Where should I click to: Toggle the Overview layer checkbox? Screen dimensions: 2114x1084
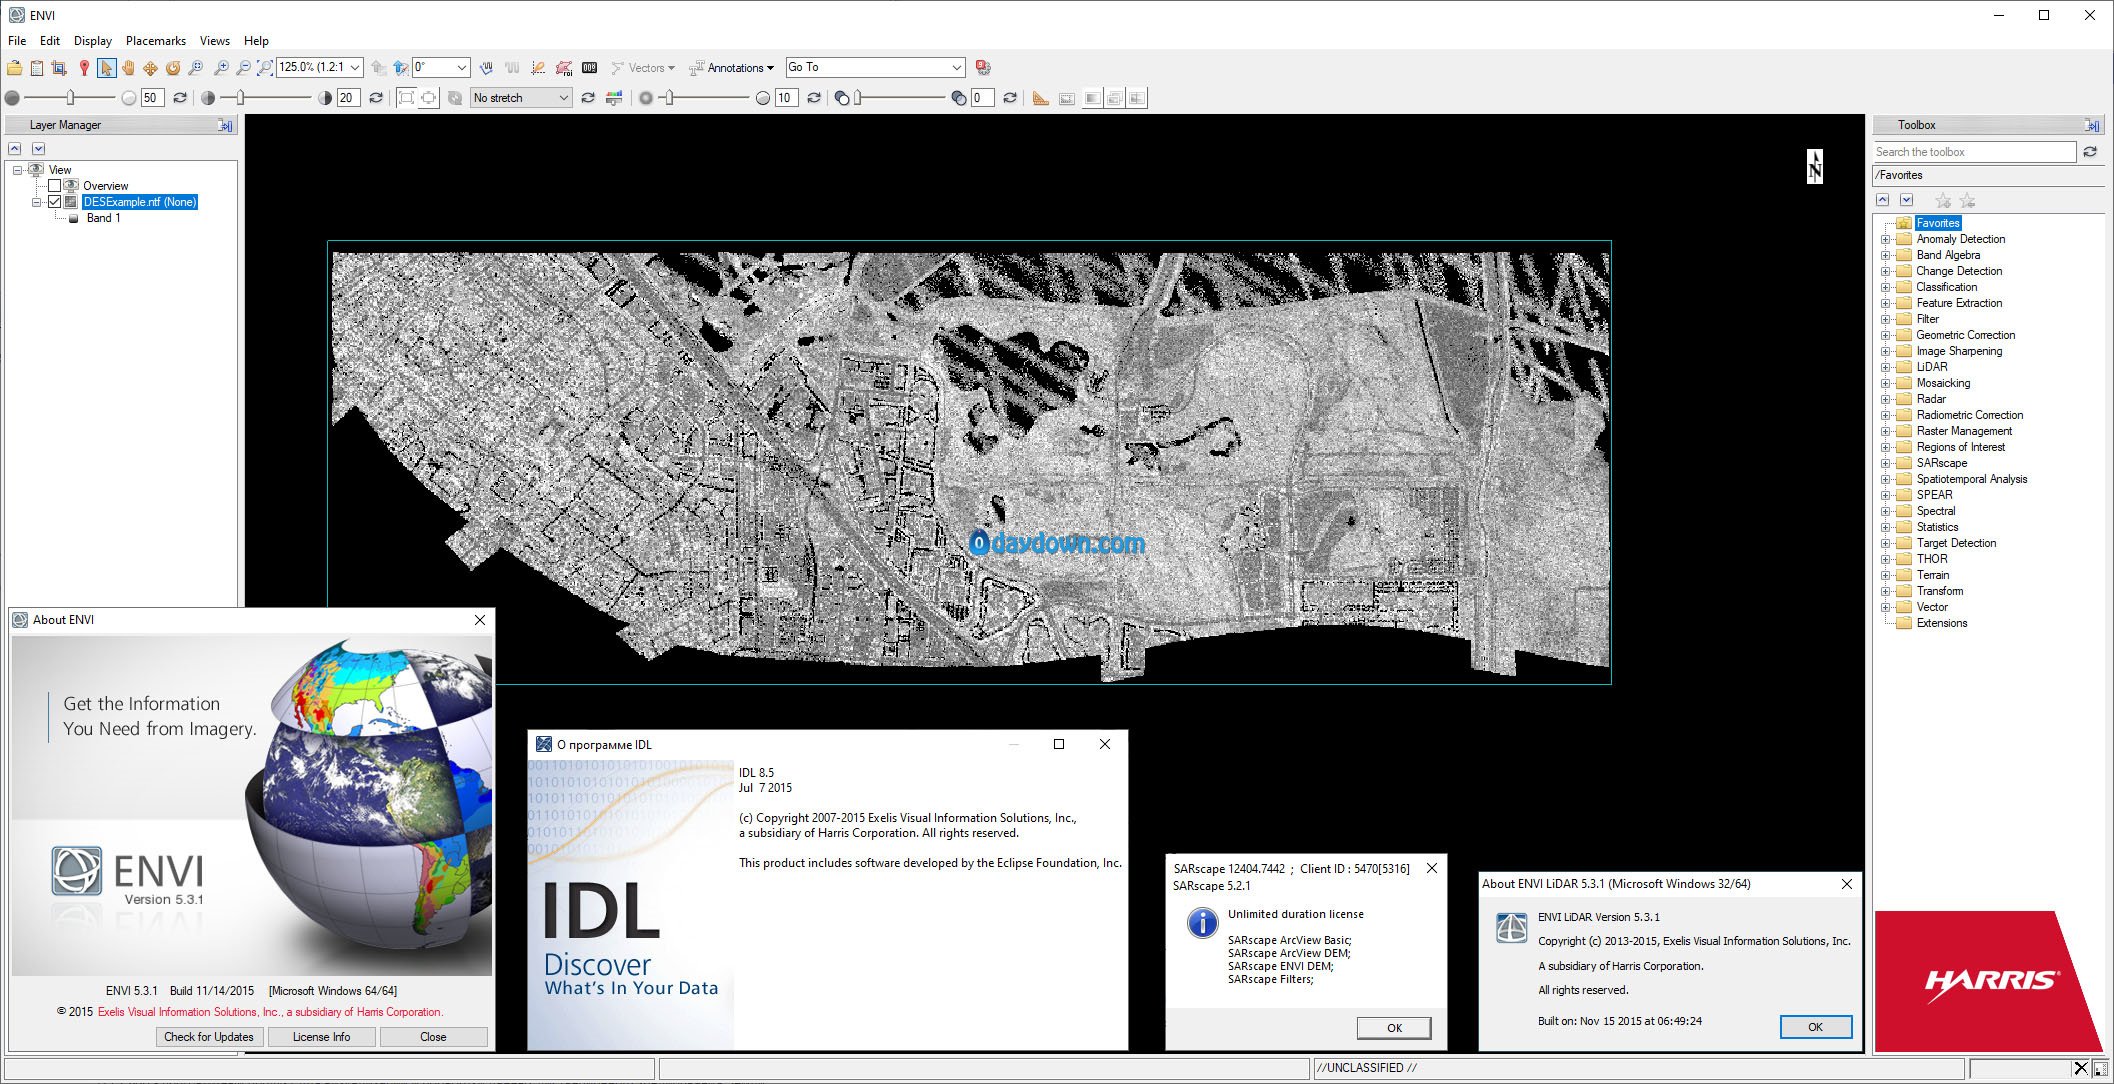(55, 186)
